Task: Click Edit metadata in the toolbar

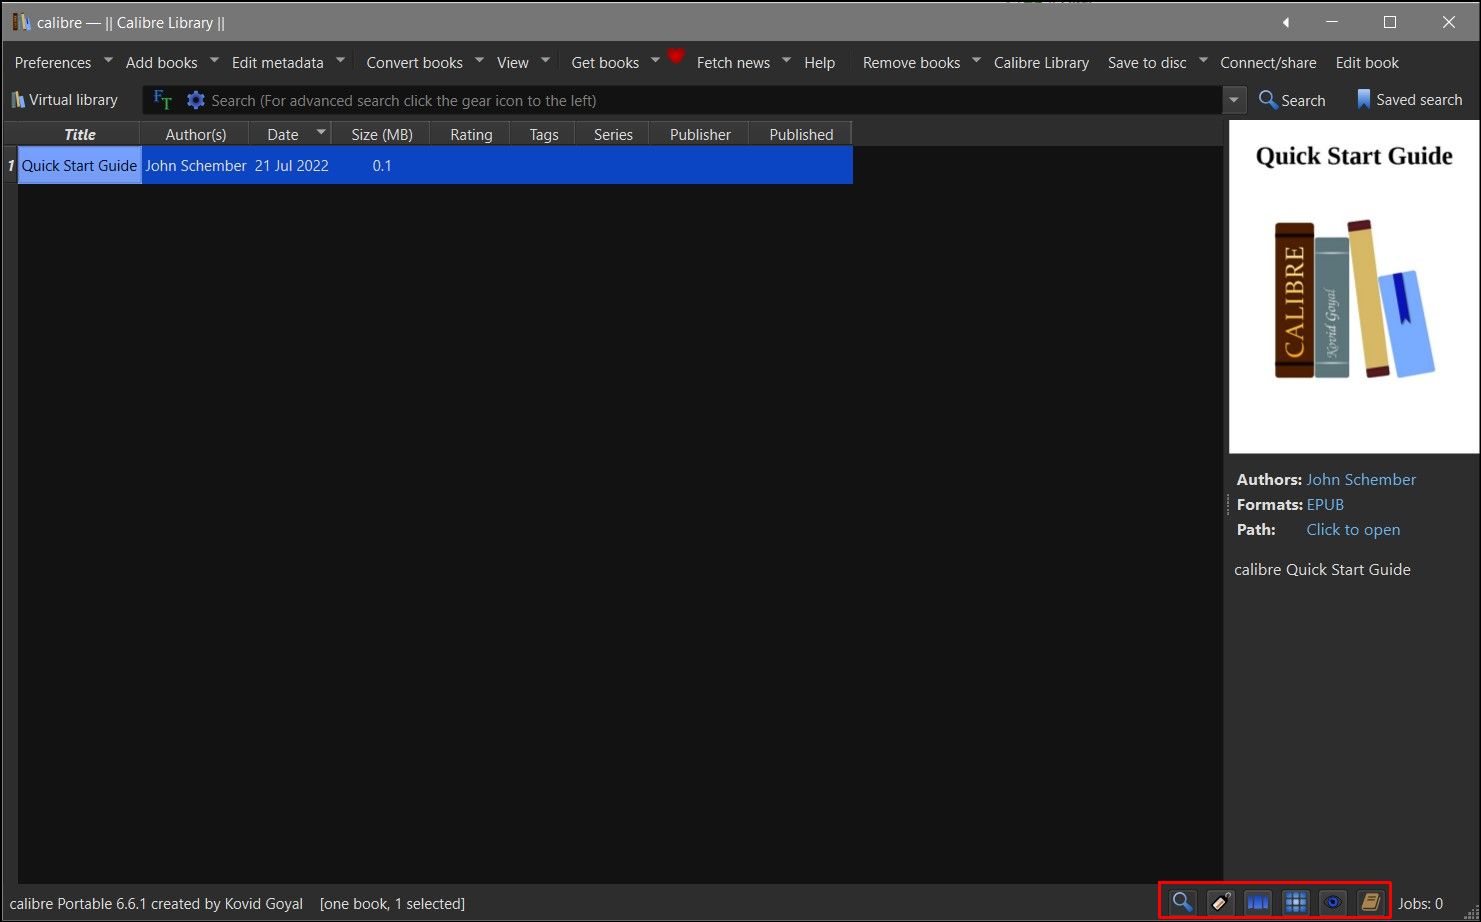Action: coord(278,62)
